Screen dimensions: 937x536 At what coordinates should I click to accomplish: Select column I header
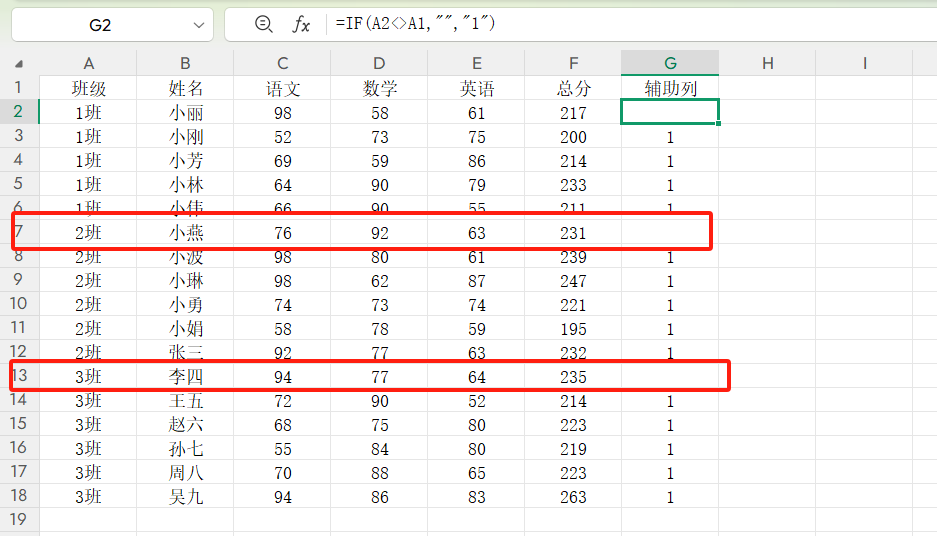click(x=864, y=63)
